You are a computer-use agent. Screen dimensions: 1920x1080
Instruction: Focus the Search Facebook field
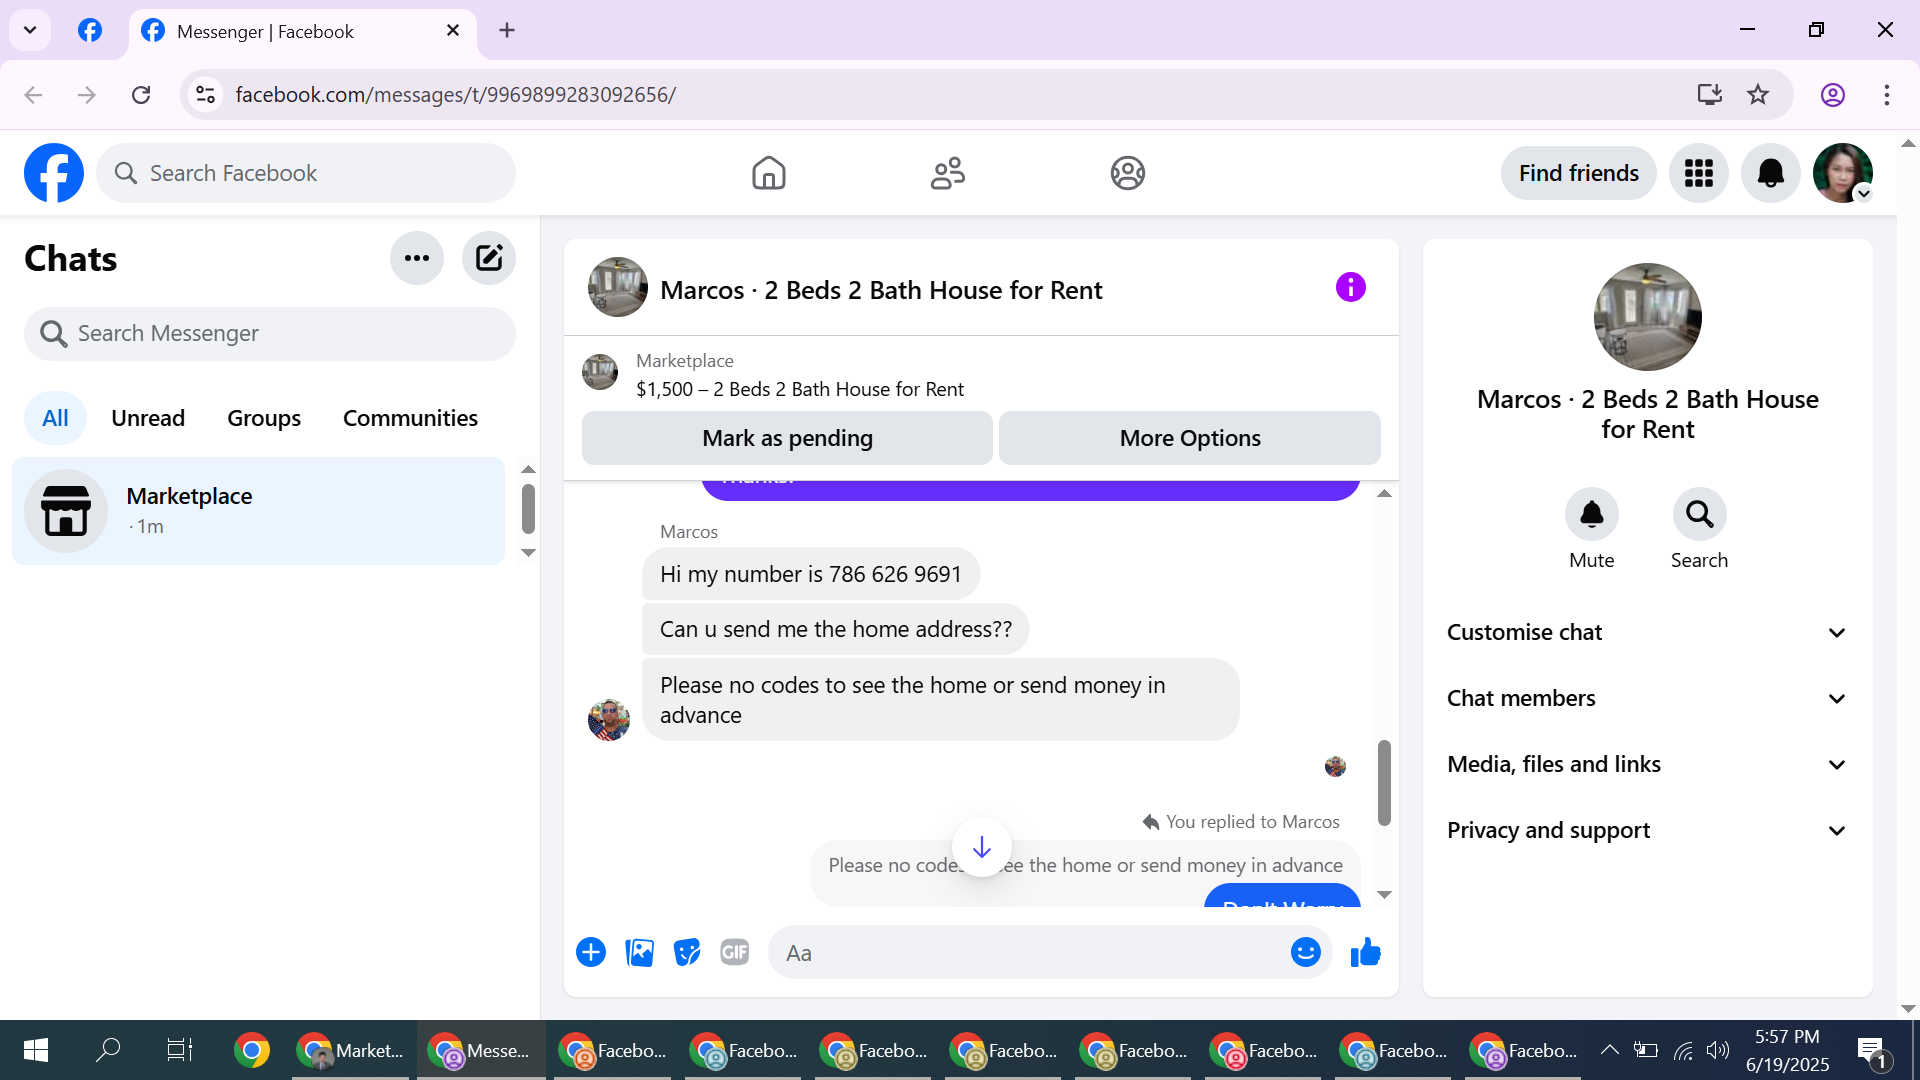click(306, 173)
